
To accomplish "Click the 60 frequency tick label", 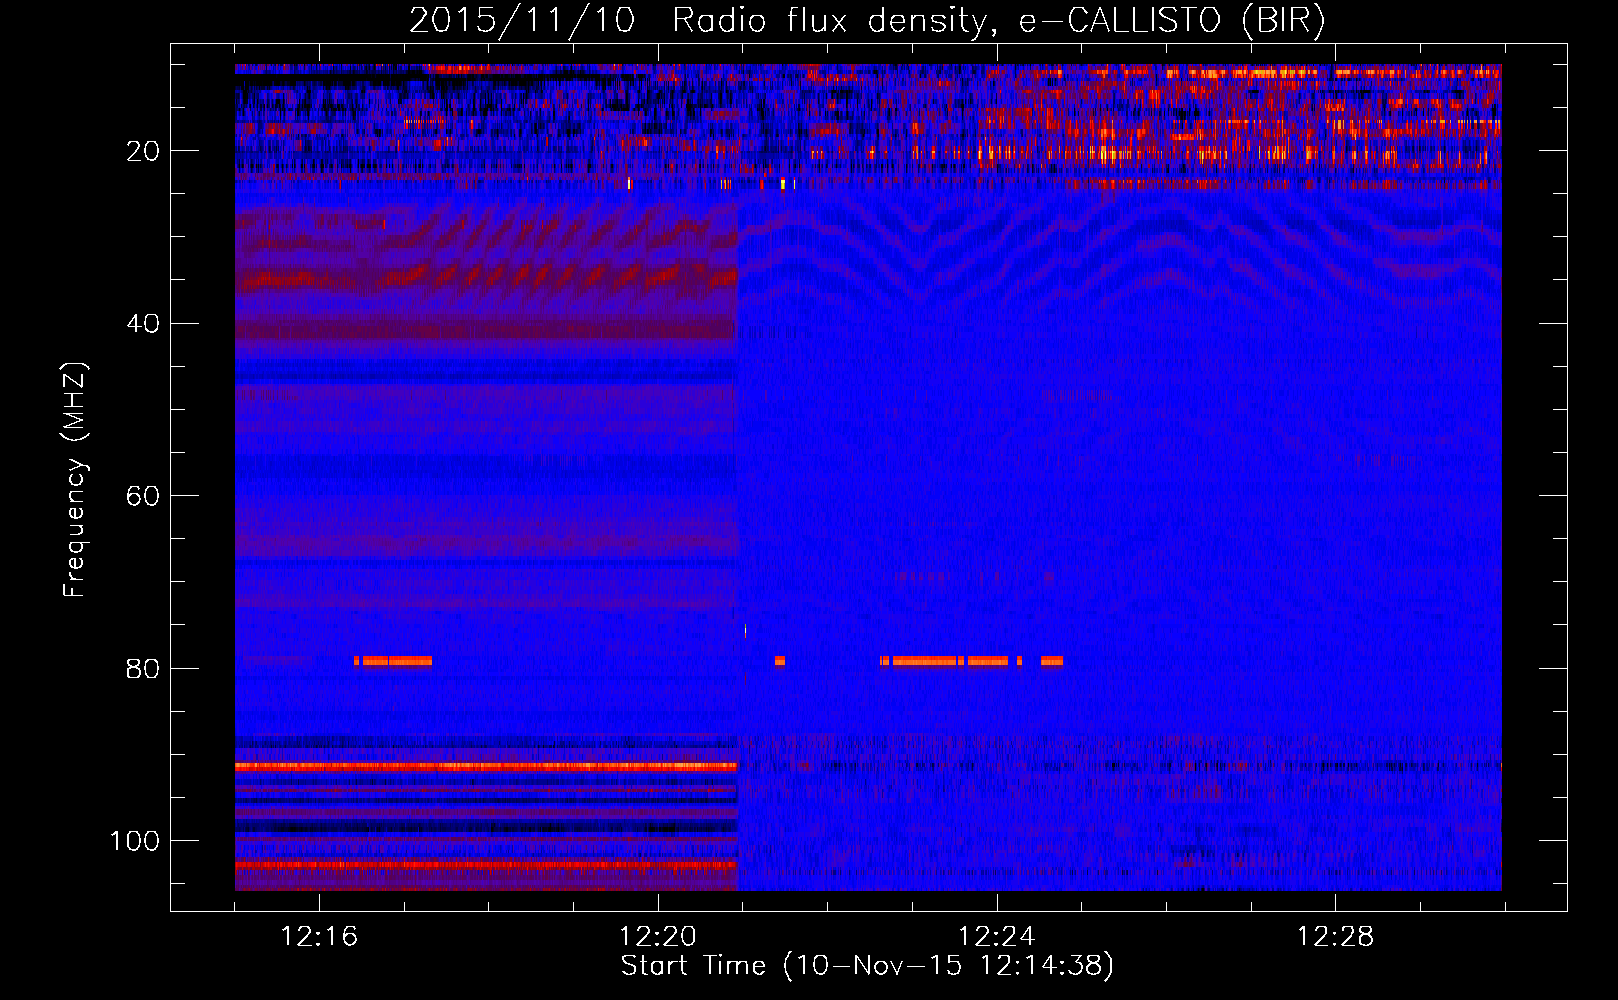I will [x=144, y=496].
